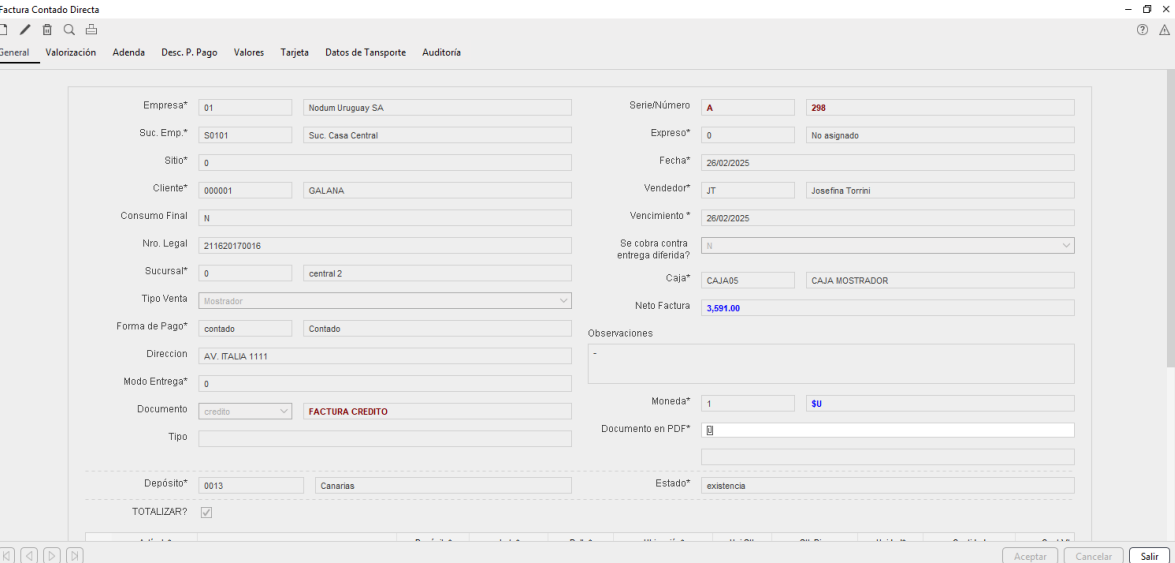This screenshot has width=1175, height=563.
Task: Click the trash delete icon
Action: tap(47, 30)
